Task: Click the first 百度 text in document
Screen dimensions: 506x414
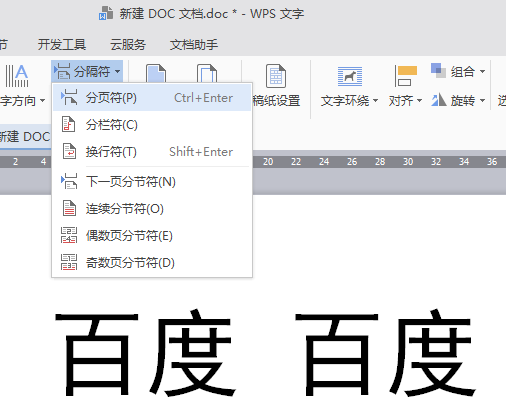Action: [146, 353]
